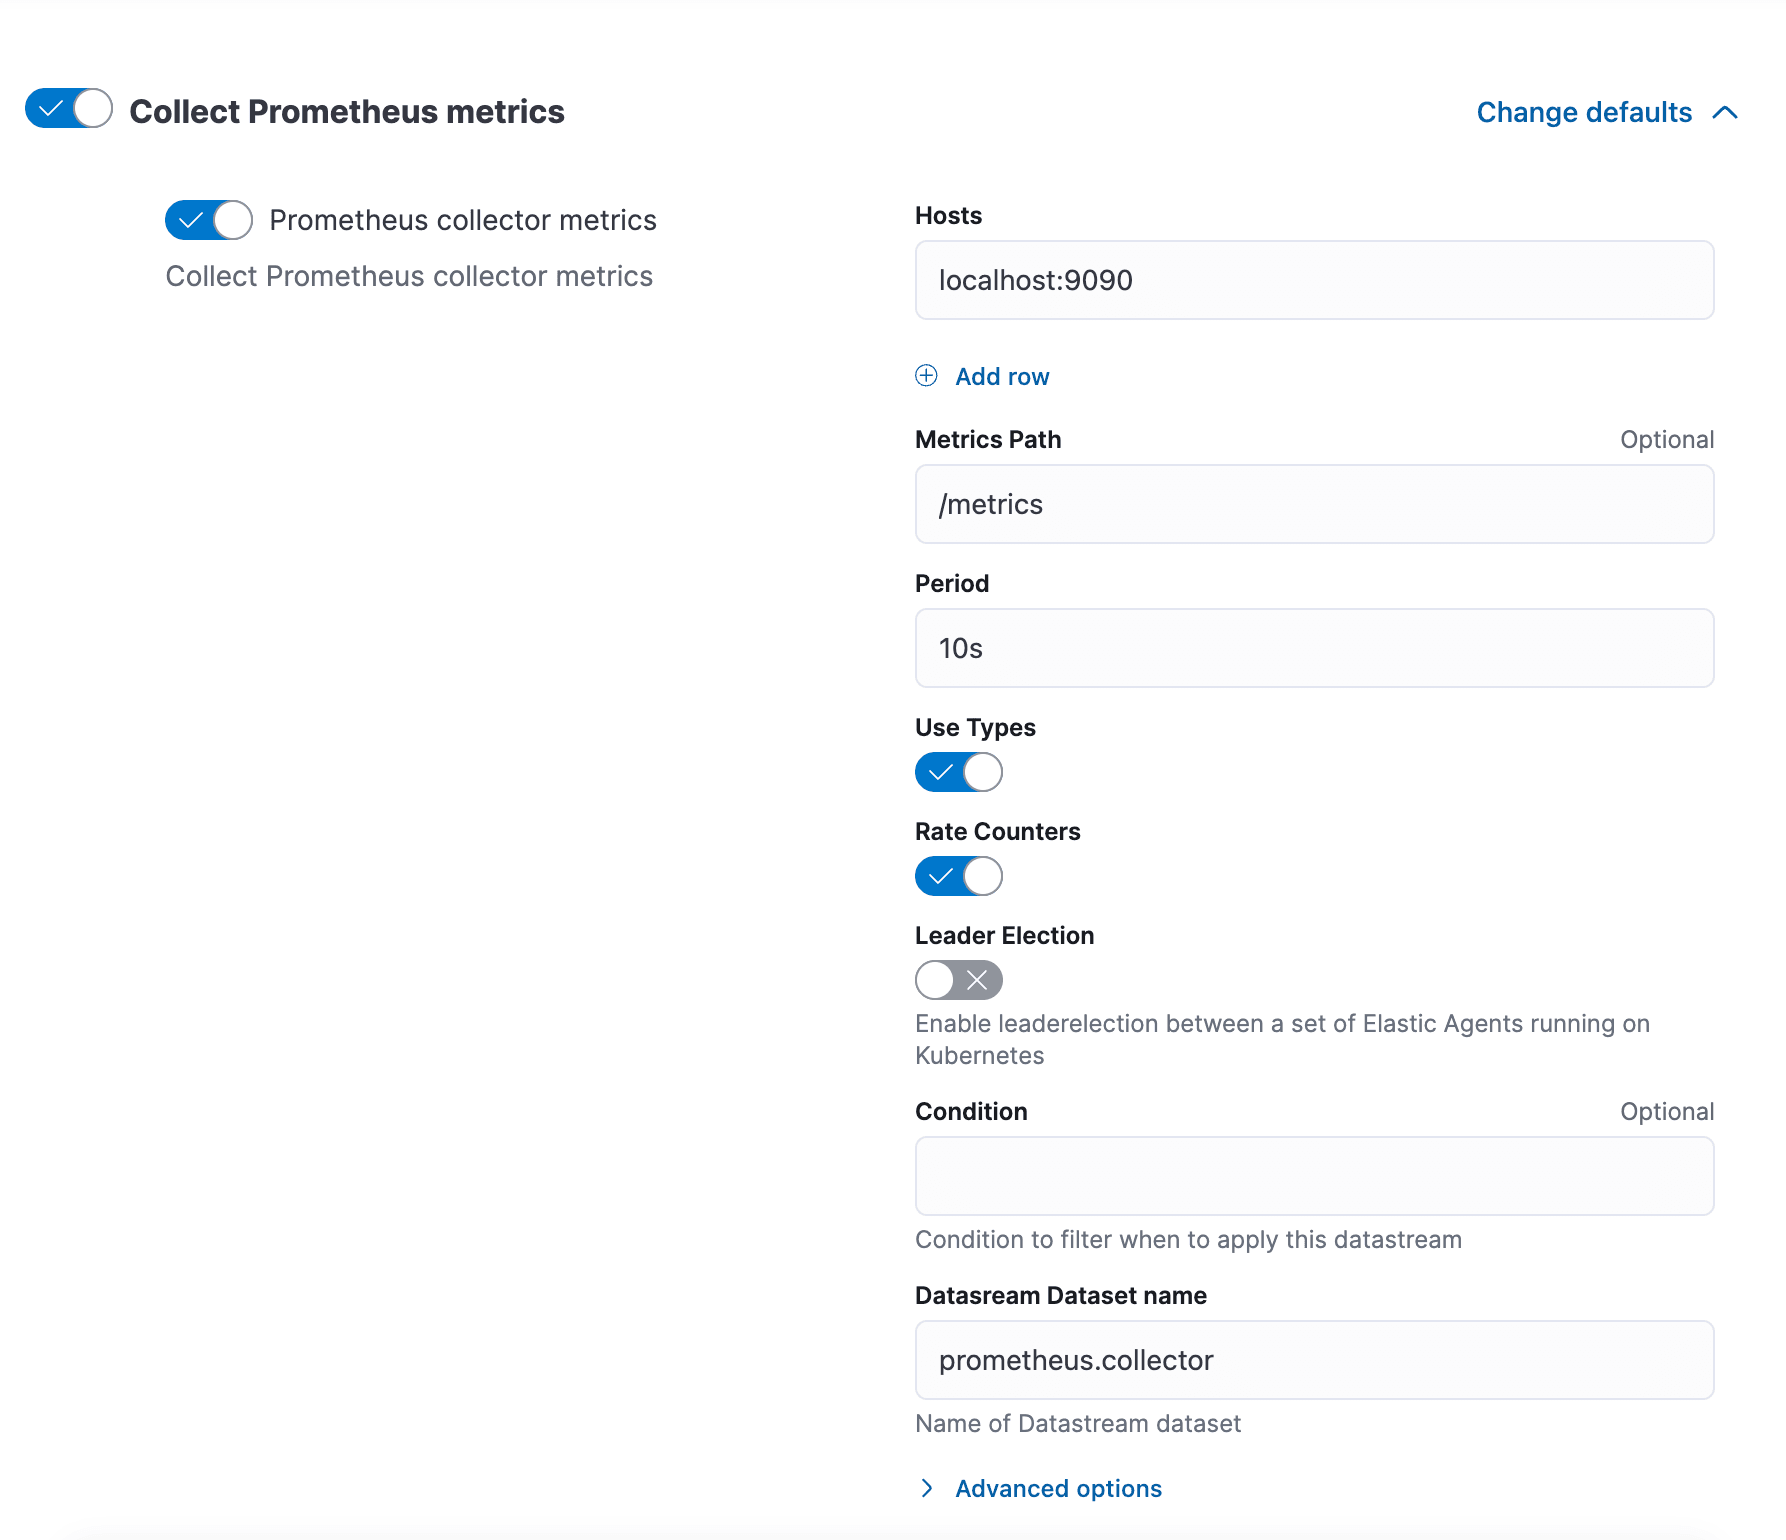Image resolution: width=1786 pixels, height=1540 pixels.
Task: Click the prometheus.collector dataset name field
Action: click(1314, 1360)
